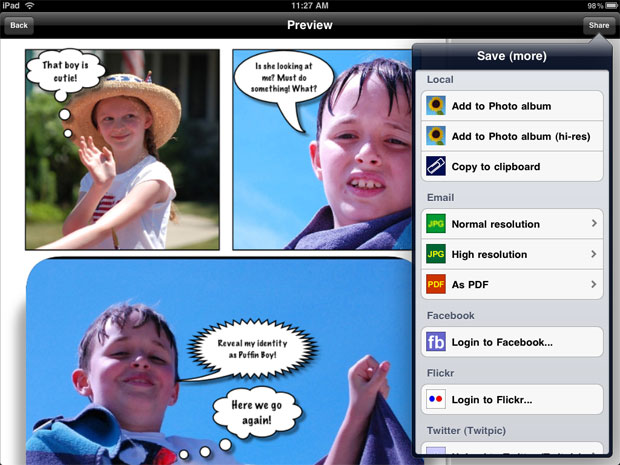Expand Normal resolution using its chevron

(594, 223)
